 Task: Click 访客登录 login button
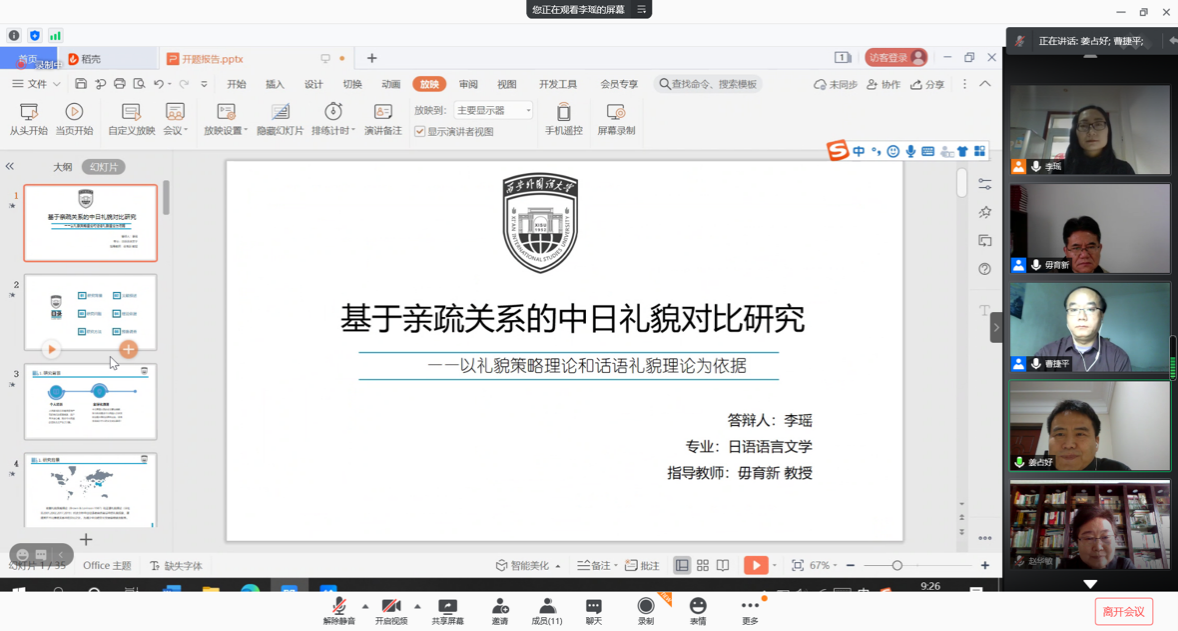pyautogui.click(x=896, y=58)
